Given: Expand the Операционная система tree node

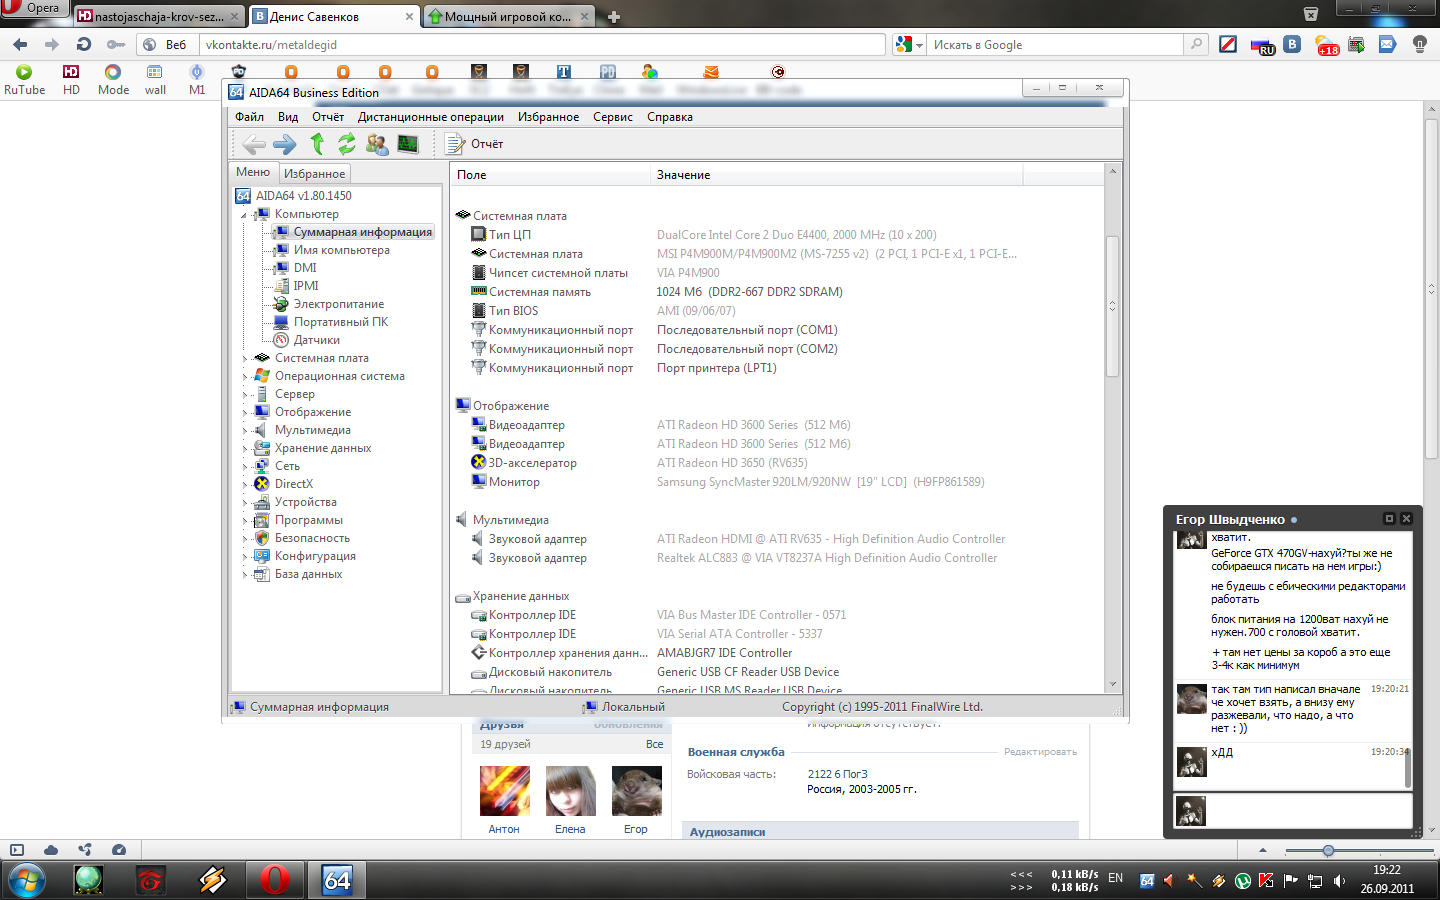Looking at the screenshot, I should click(243, 377).
